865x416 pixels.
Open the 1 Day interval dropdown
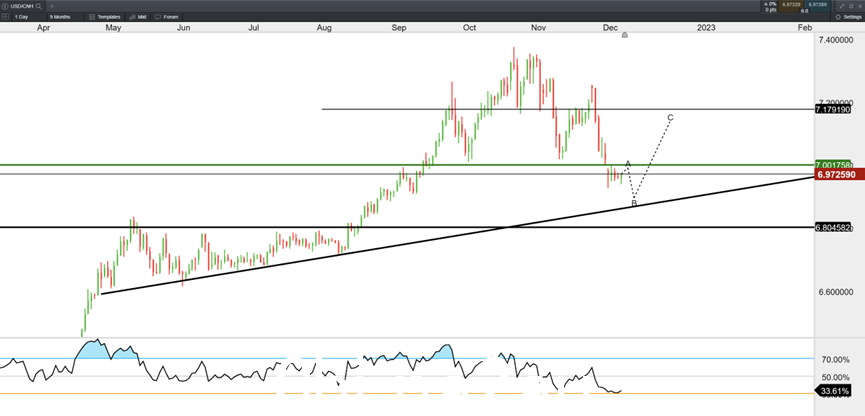pos(29,17)
